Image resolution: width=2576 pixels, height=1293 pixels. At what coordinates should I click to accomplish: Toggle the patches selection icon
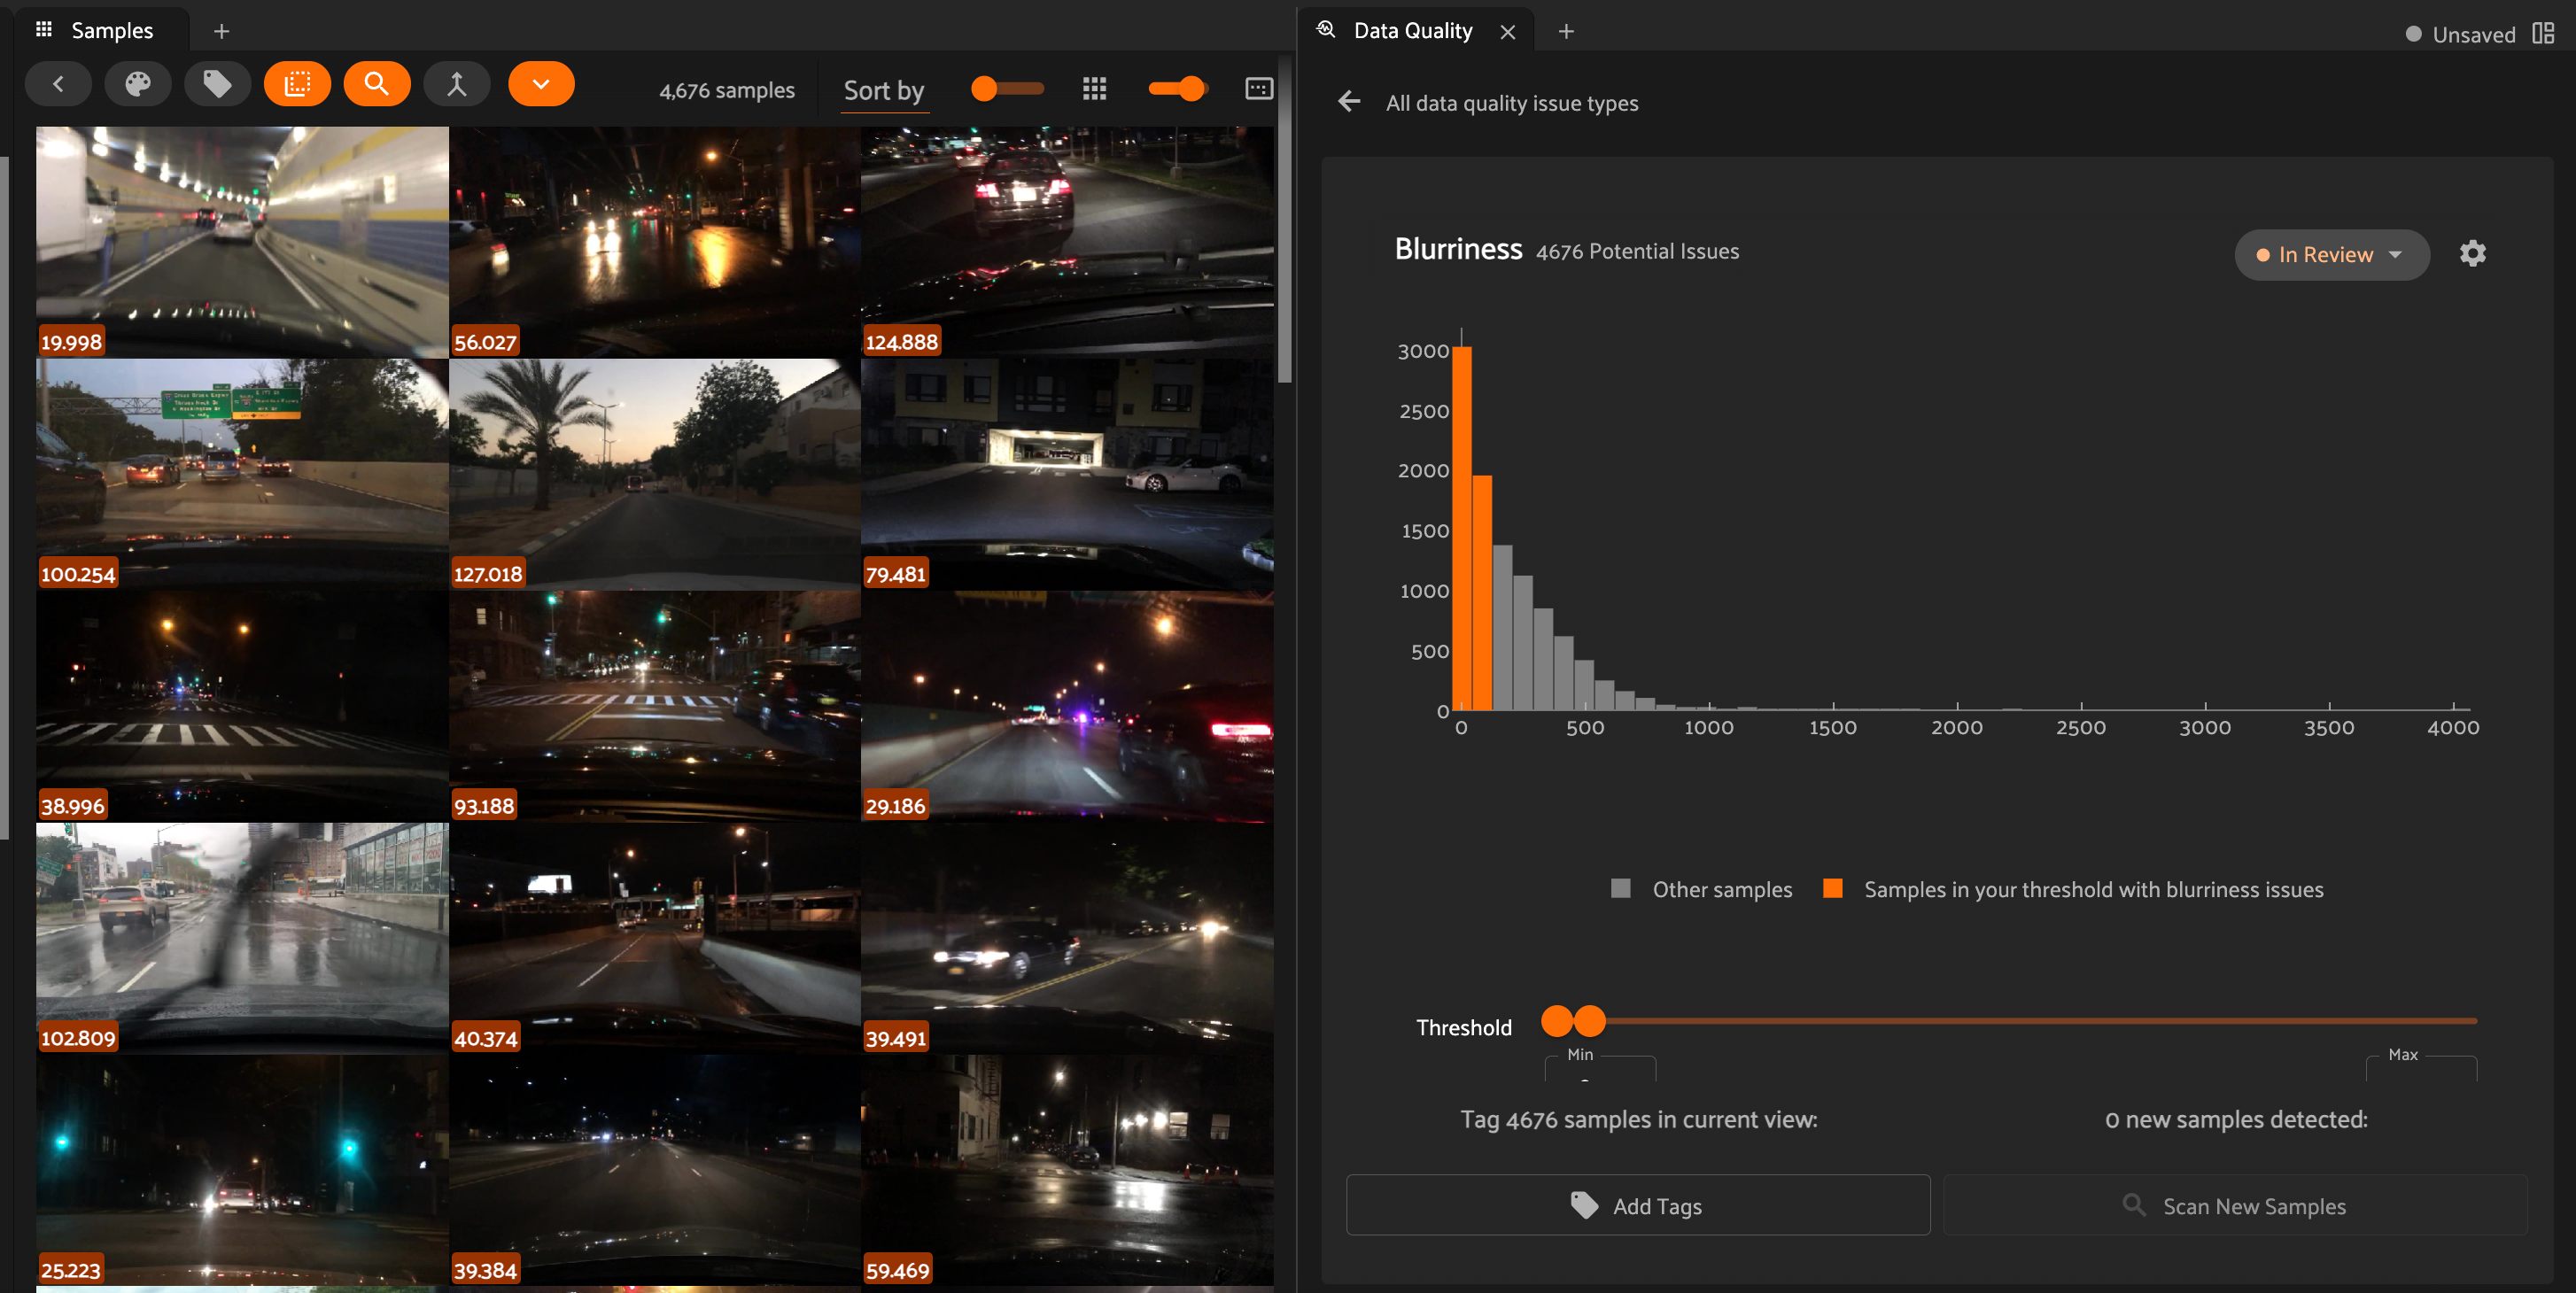(x=297, y=84)
